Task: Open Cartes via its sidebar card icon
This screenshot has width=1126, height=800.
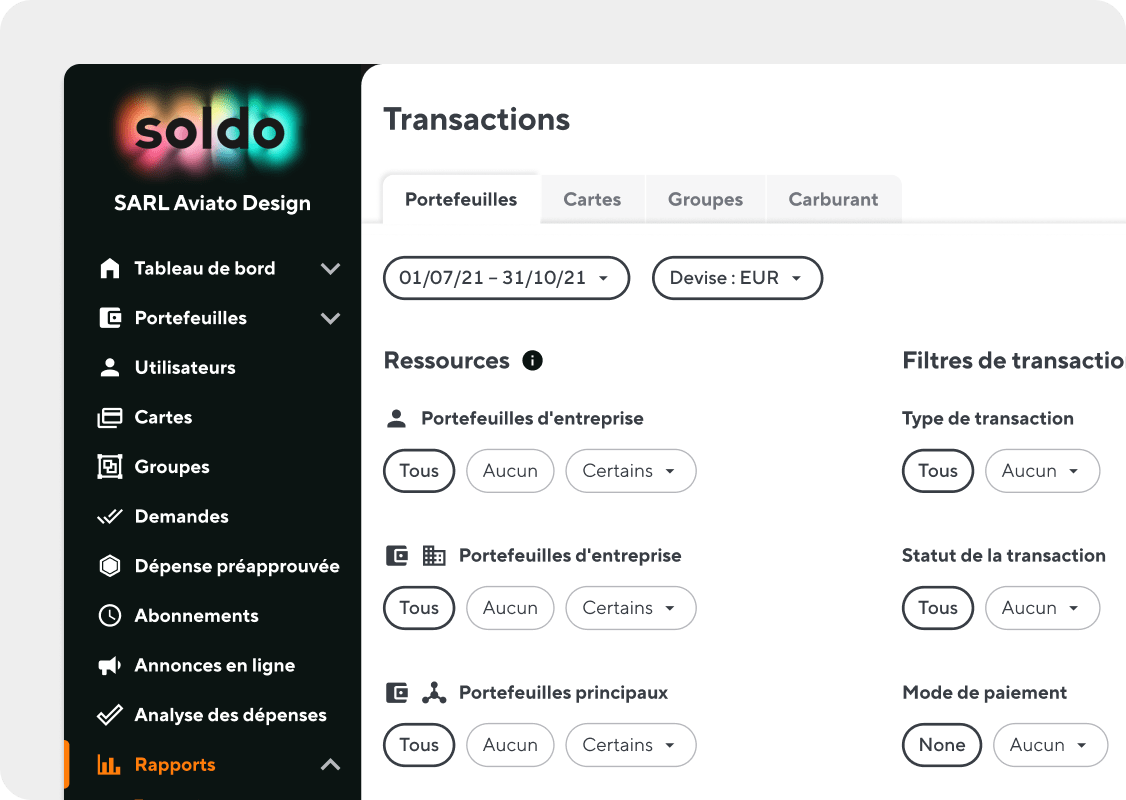Action: [x=110, y=417]
